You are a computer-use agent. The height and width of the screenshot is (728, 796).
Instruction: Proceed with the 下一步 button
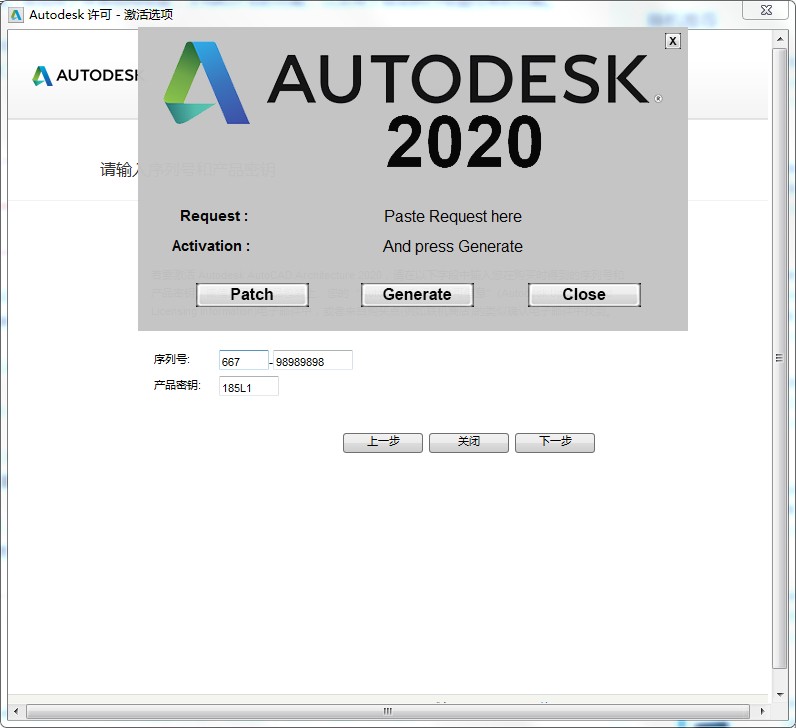point(555,442)
